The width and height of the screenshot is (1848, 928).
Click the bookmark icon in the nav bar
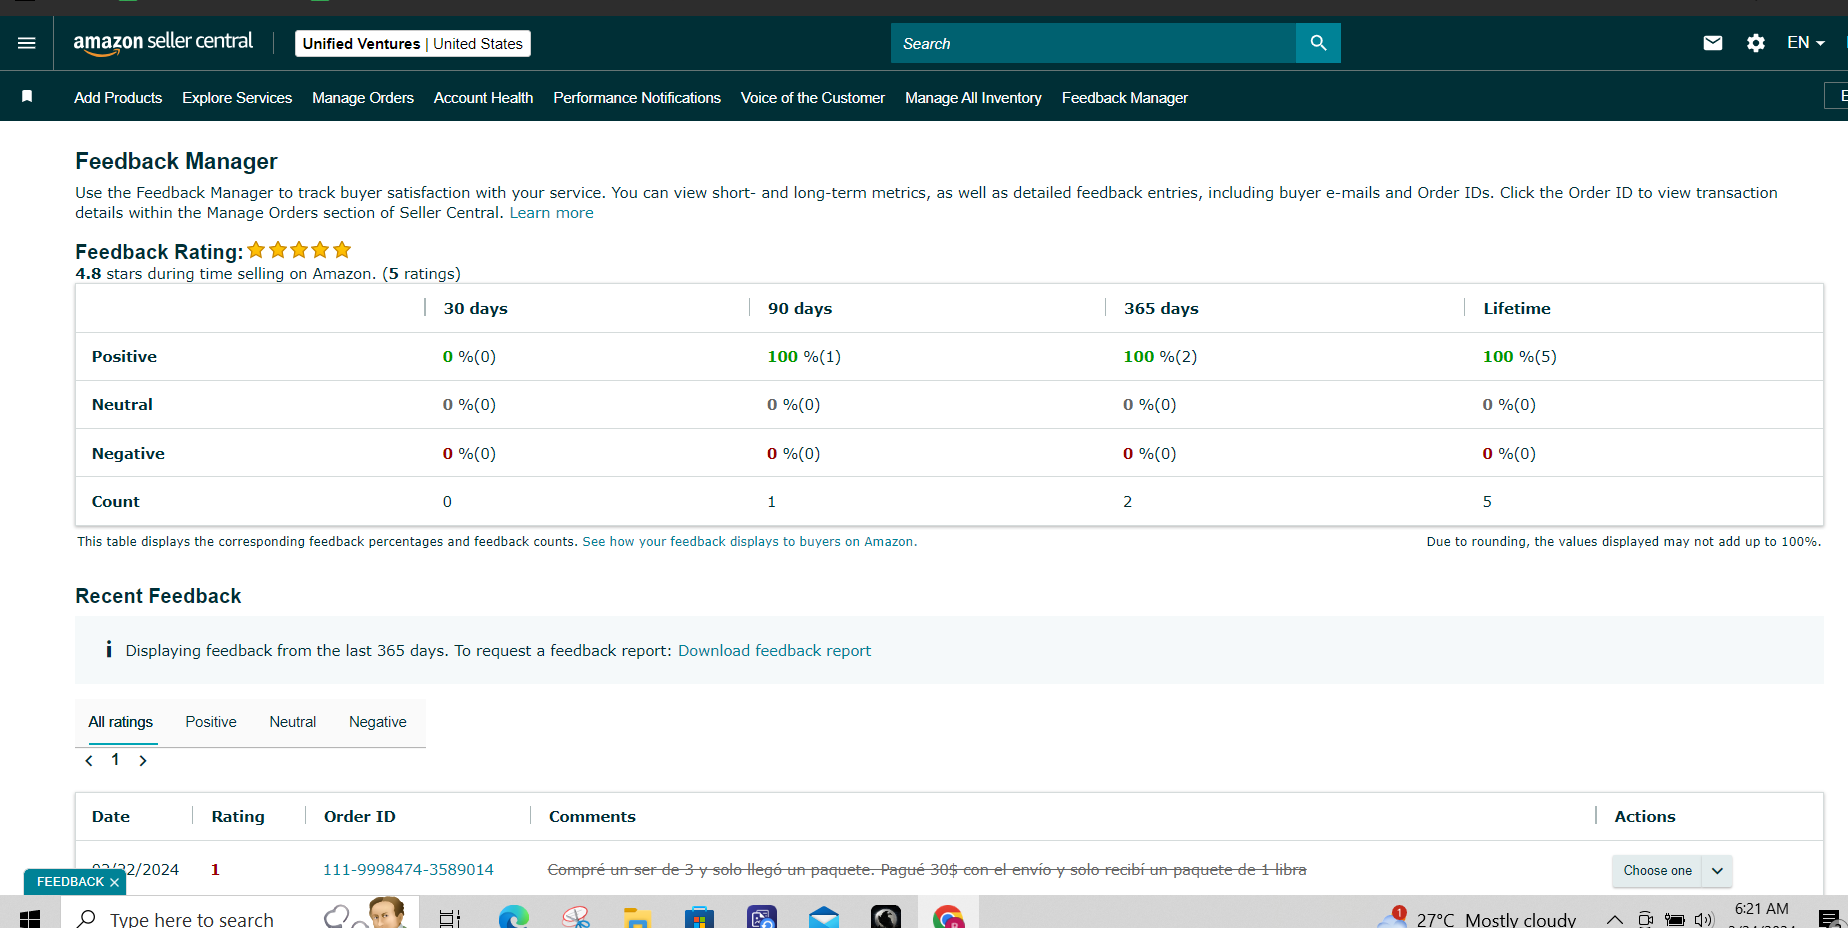pyautogui.click(x=27, y=97)
